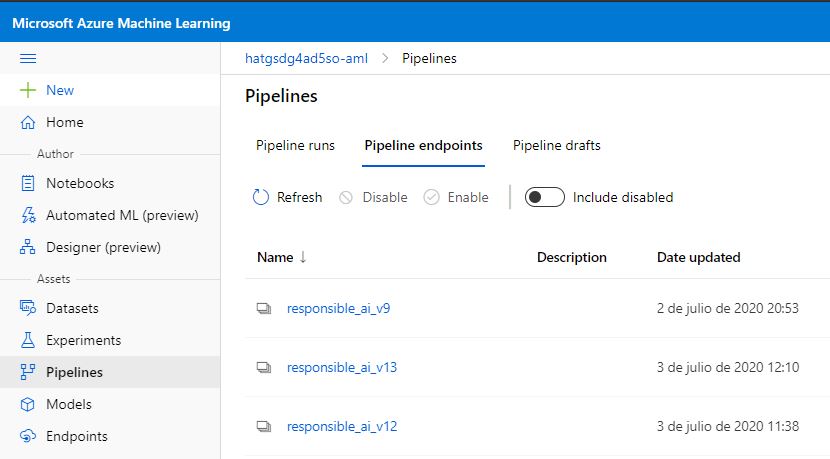Sort by the Name column header
Viewport: 830px width, 459px height.
(275, 257)
